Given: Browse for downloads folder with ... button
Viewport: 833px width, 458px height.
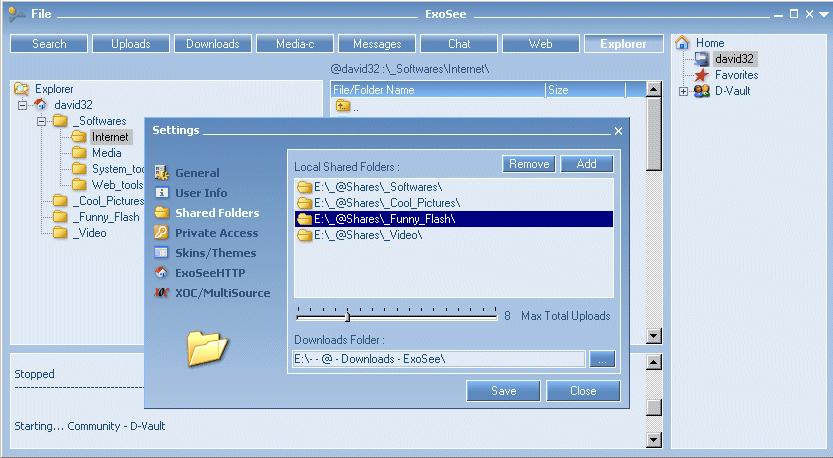Looking at the screenshot, I should click(x=601, y=359).
